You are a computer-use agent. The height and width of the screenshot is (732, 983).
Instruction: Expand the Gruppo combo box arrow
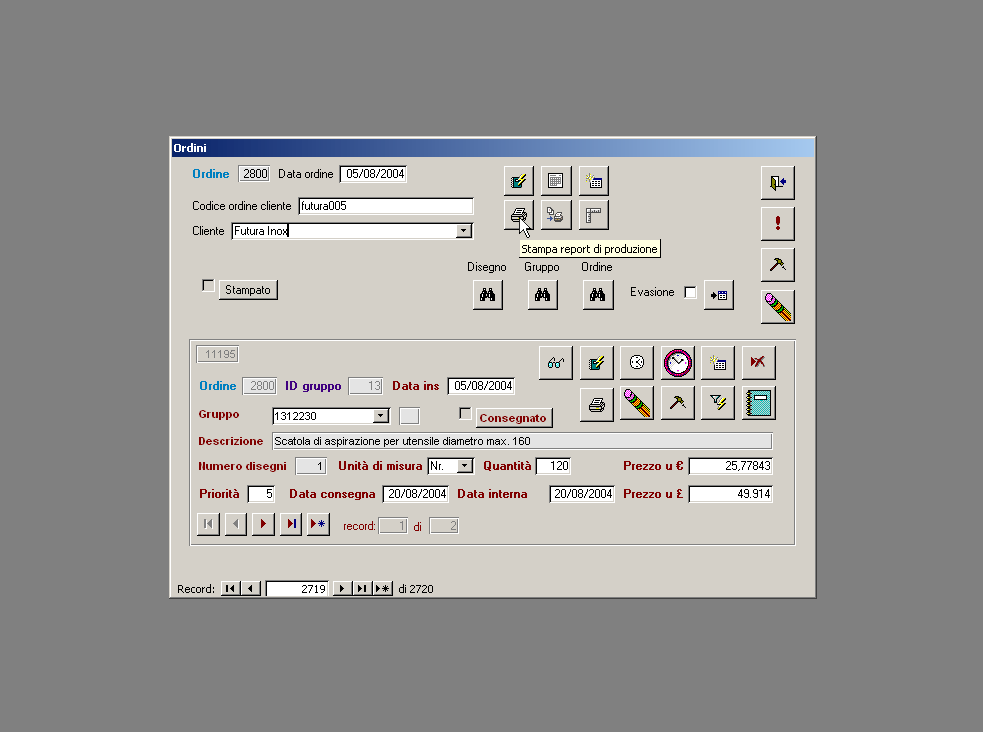pyautogui.click(x=381, y=416)
